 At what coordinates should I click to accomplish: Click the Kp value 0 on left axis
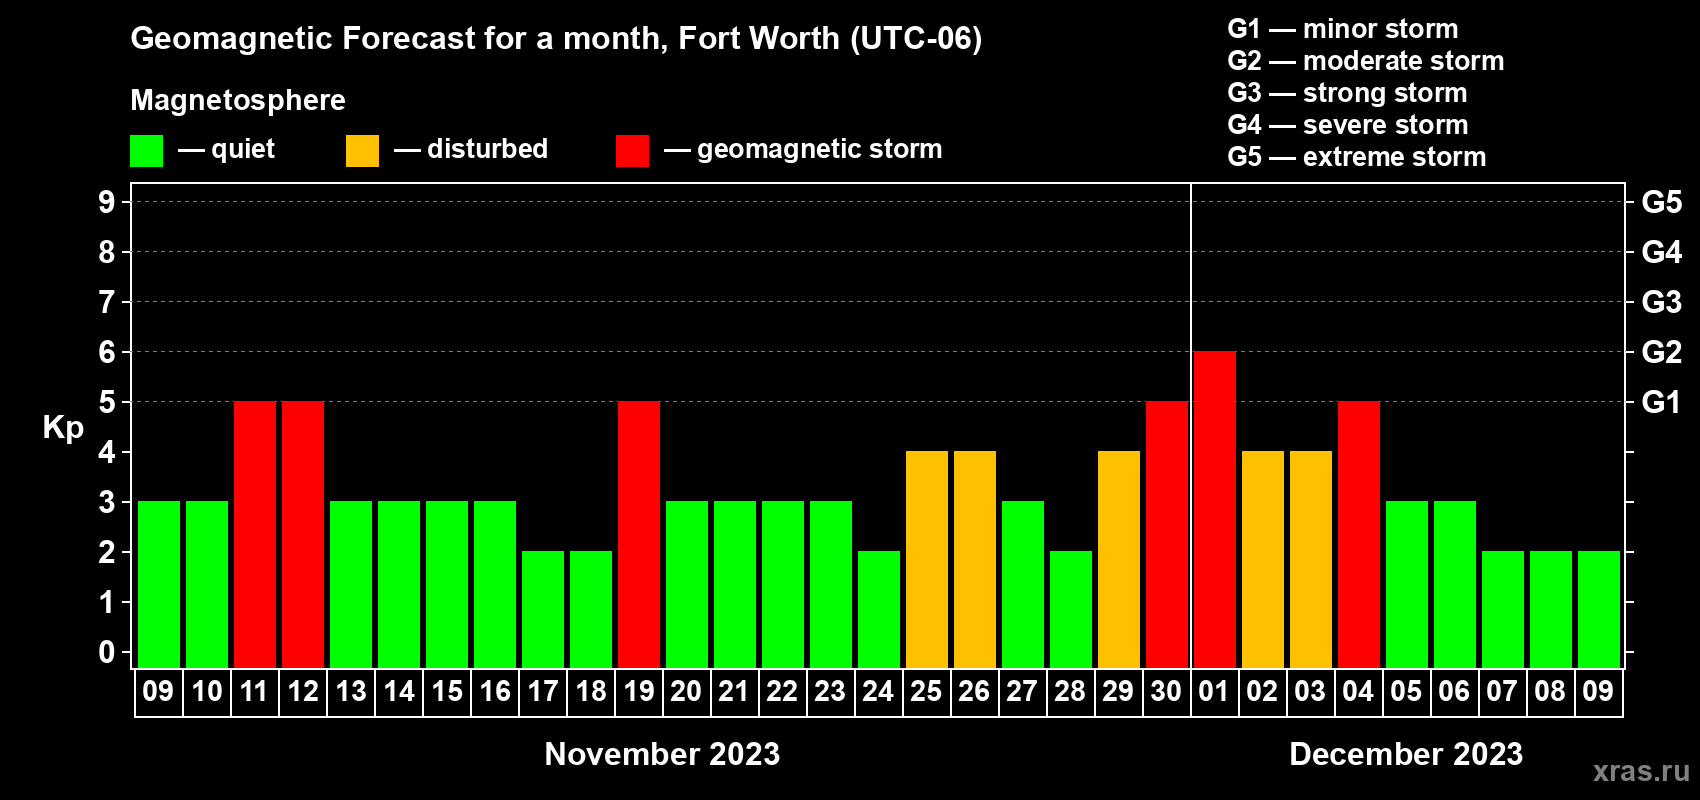tap(107, 652)
